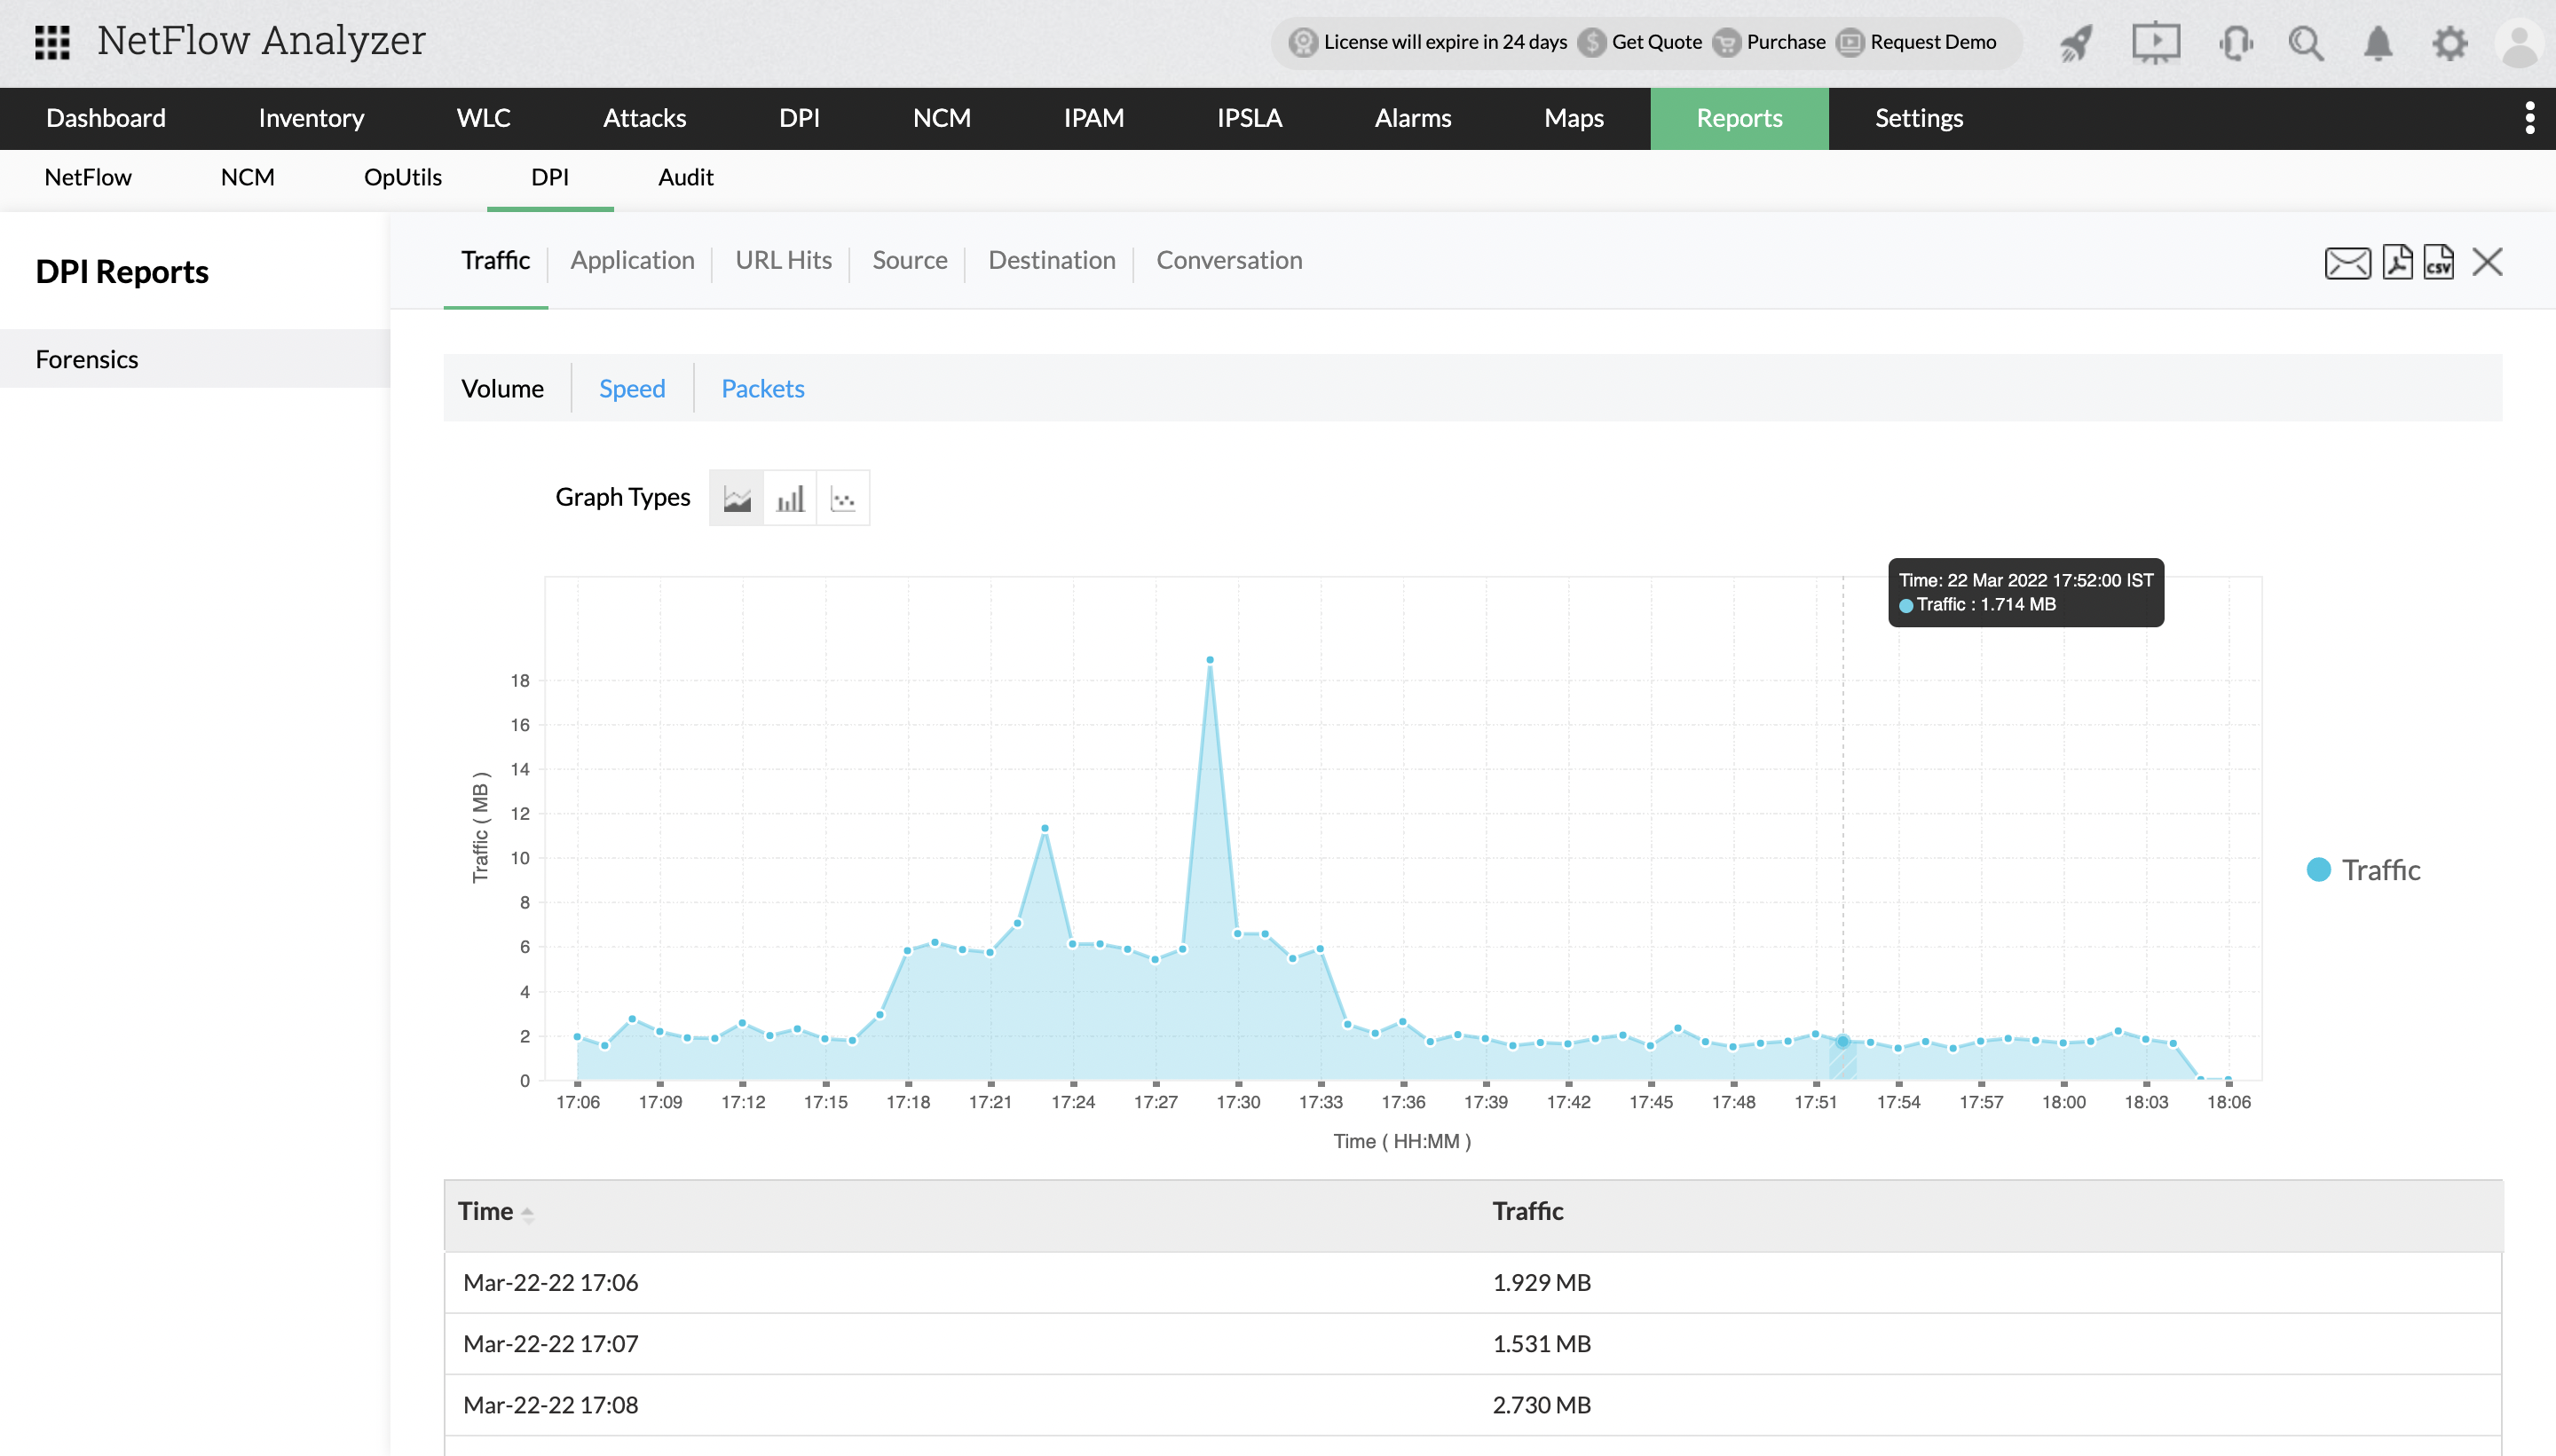Image resolution: width=2556 pixels, height=1456 pixels.
Task: Open the user profile avatar menu
Action: (x=2519, y=43)
